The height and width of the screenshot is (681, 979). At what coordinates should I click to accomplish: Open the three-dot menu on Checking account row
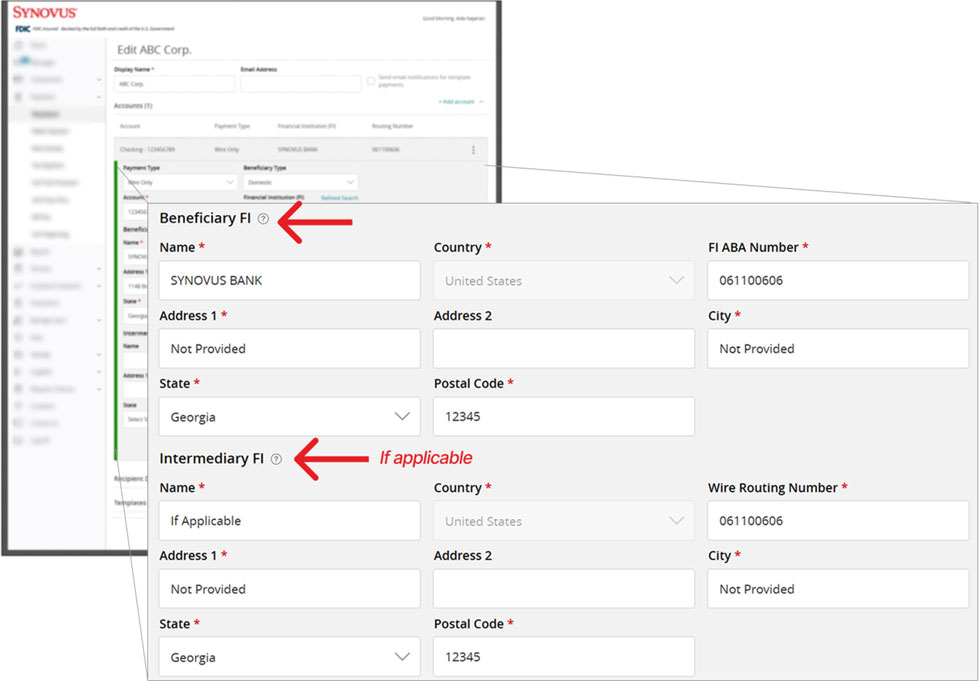tap(473, 150)
